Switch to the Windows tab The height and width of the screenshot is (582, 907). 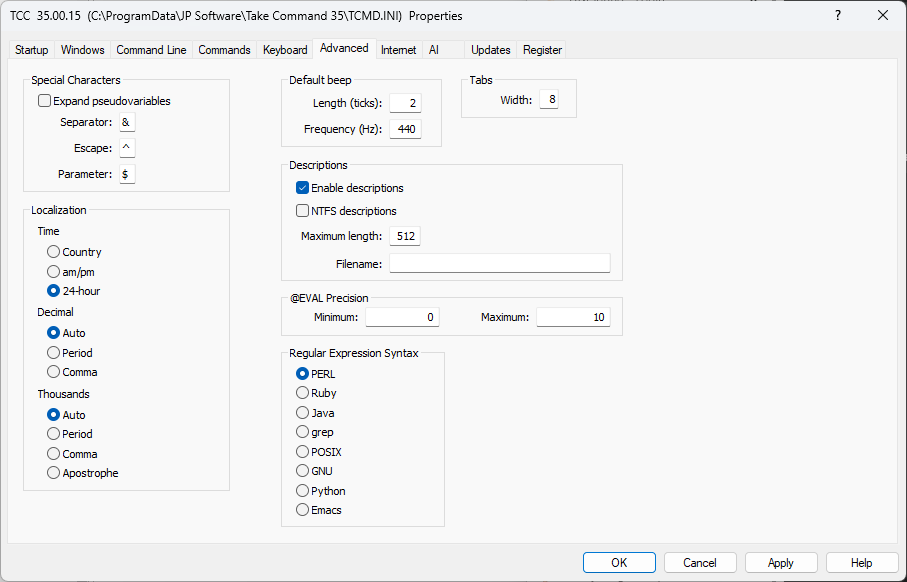click(x=82, y=50)
